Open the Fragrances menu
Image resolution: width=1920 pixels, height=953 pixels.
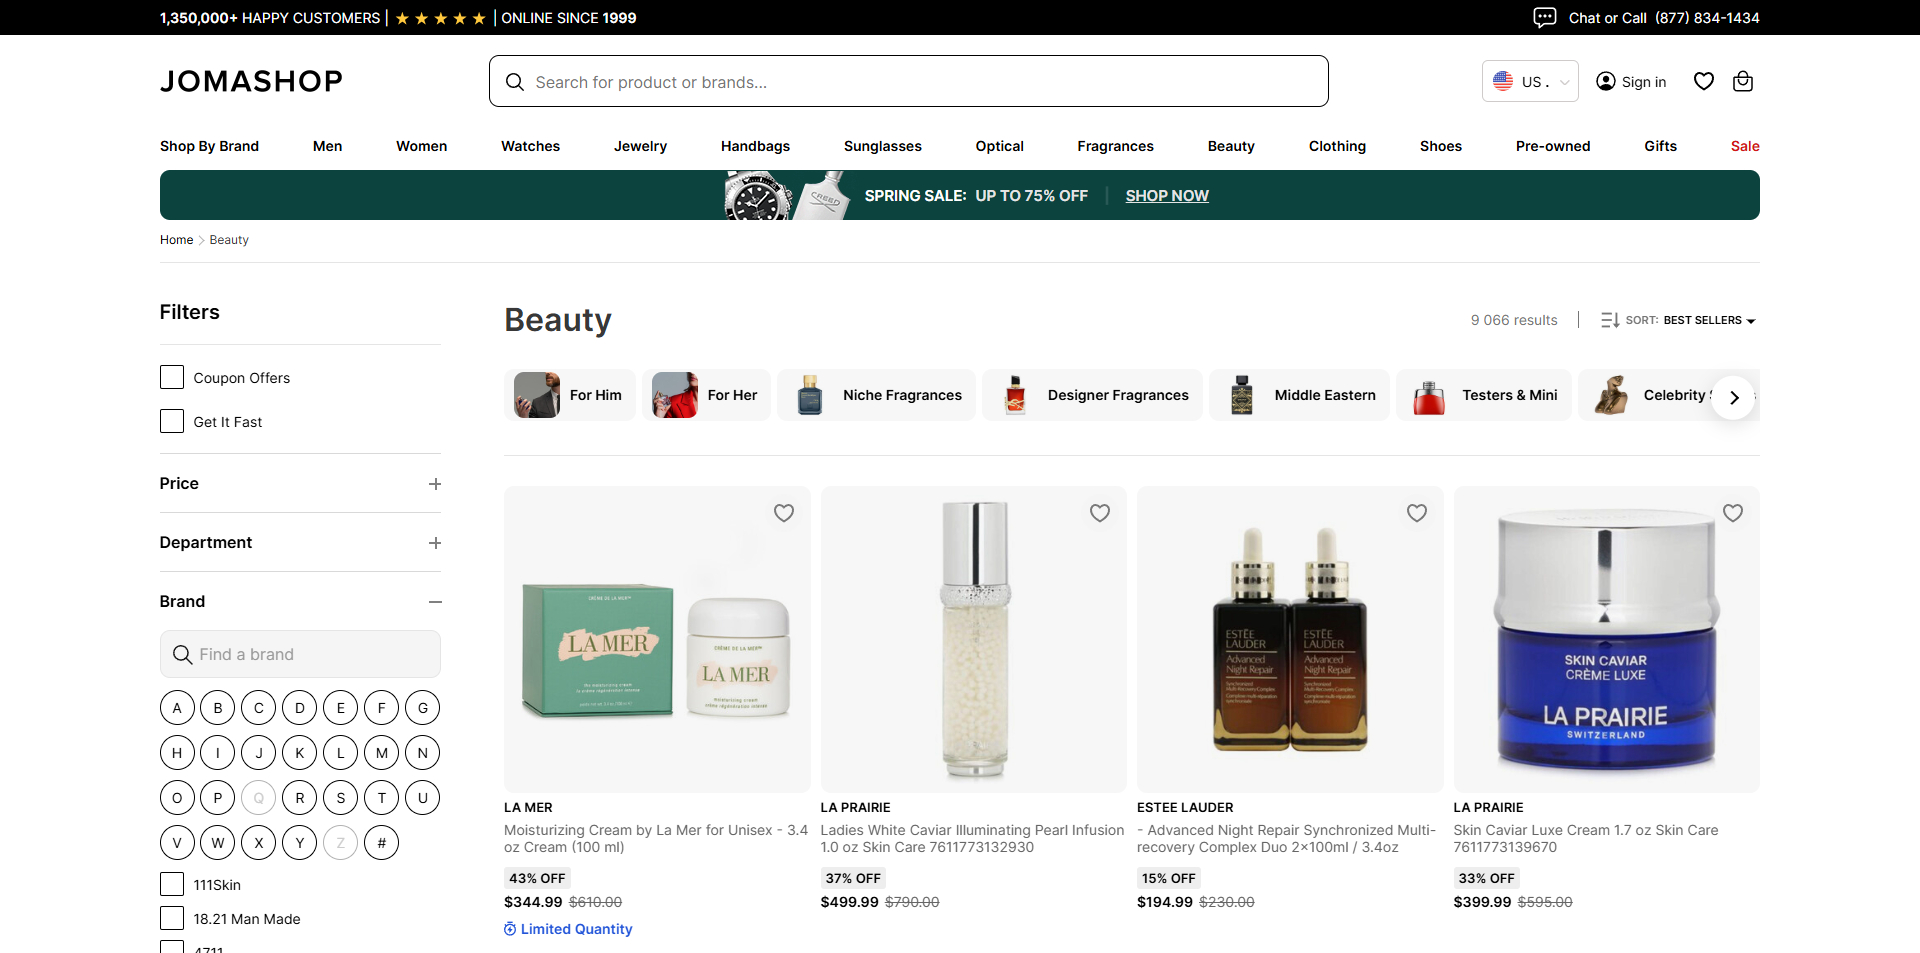[1115, 146]
